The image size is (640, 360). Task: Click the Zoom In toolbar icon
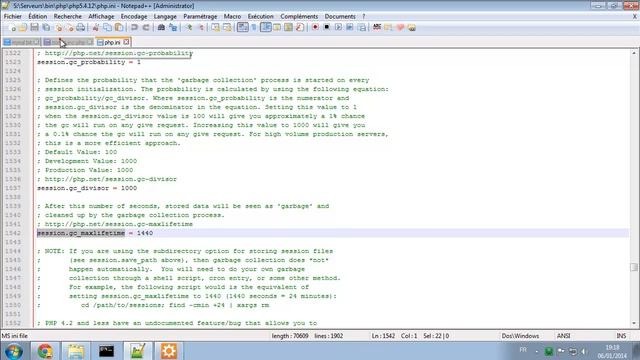[189, 27]
